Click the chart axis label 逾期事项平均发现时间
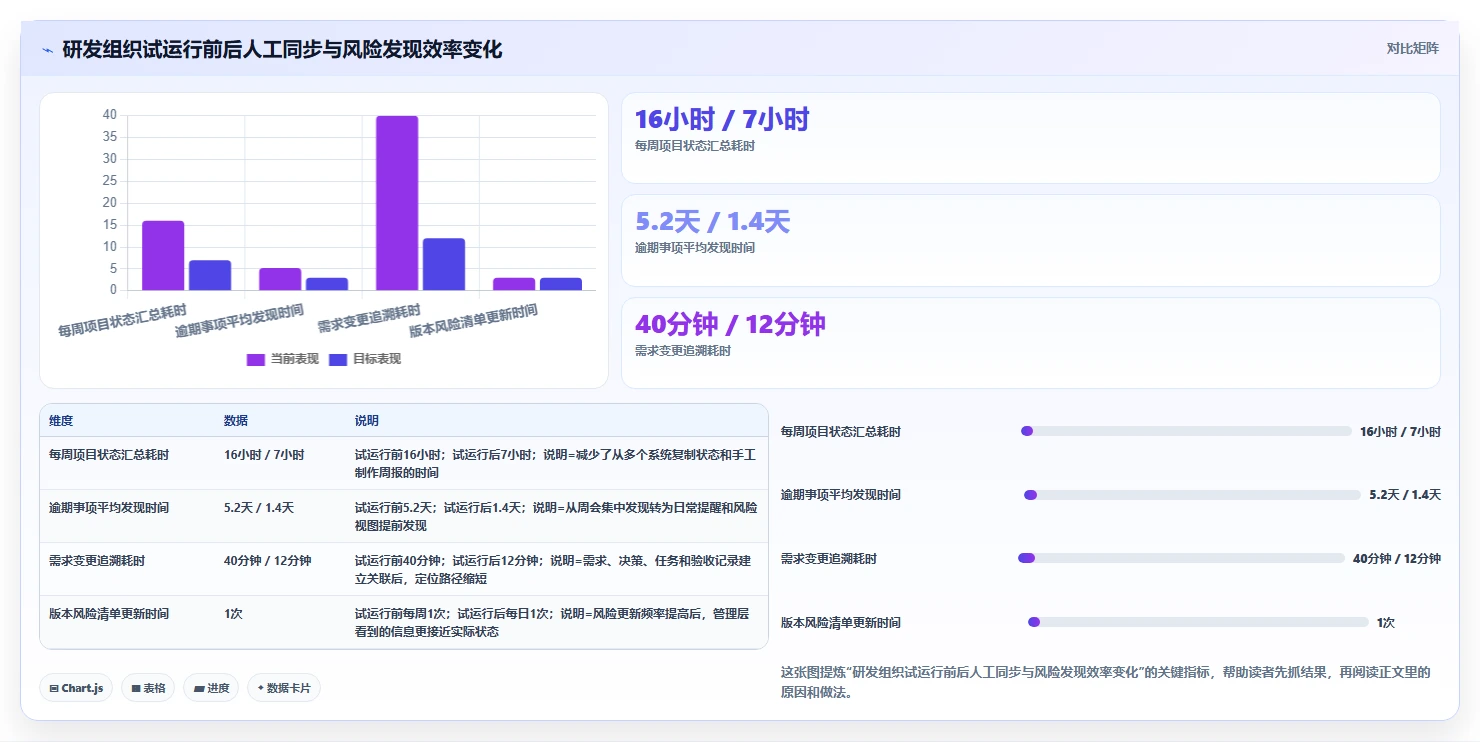Image resolution: width=1480 pixels, height=742 pixels. tap(239, 321)
